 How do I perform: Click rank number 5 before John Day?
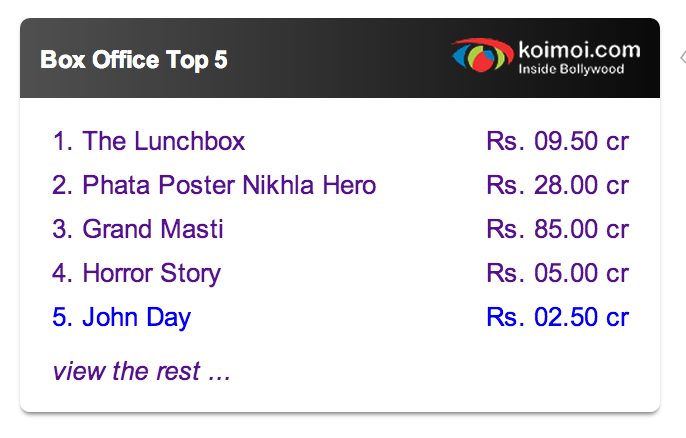[x=61, y=318]
